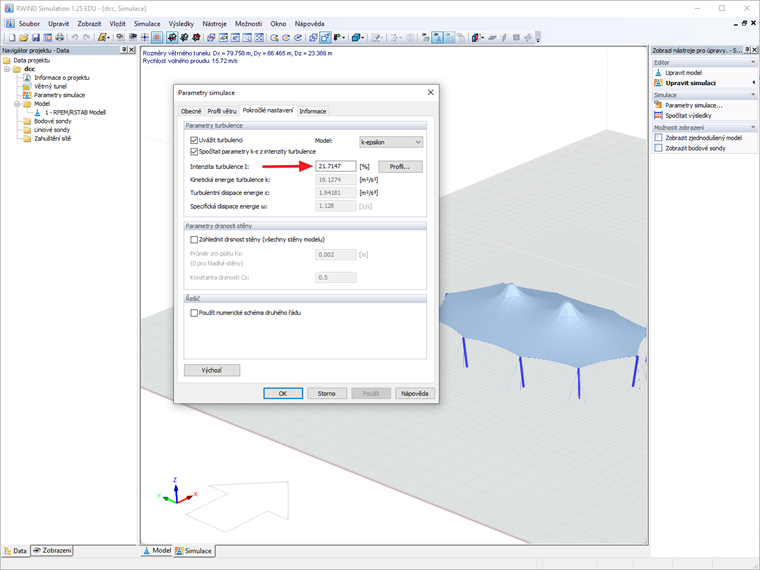Click the Intenzita turbulence I input field
760x570 pixels.
(x=335, y=166)
